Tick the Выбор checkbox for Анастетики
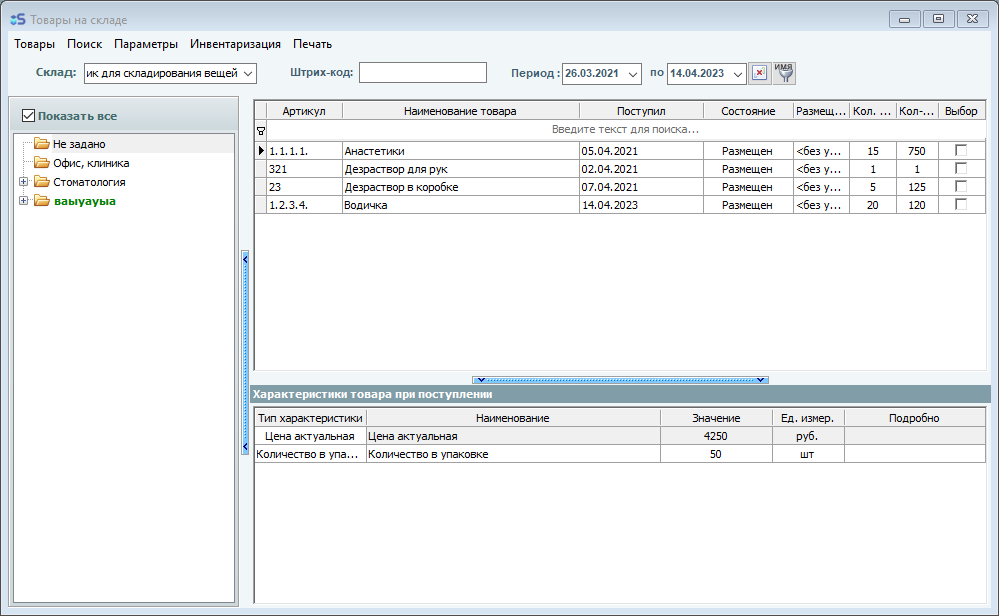The width and height of the screenshot is (999, 616). [961, 150]
